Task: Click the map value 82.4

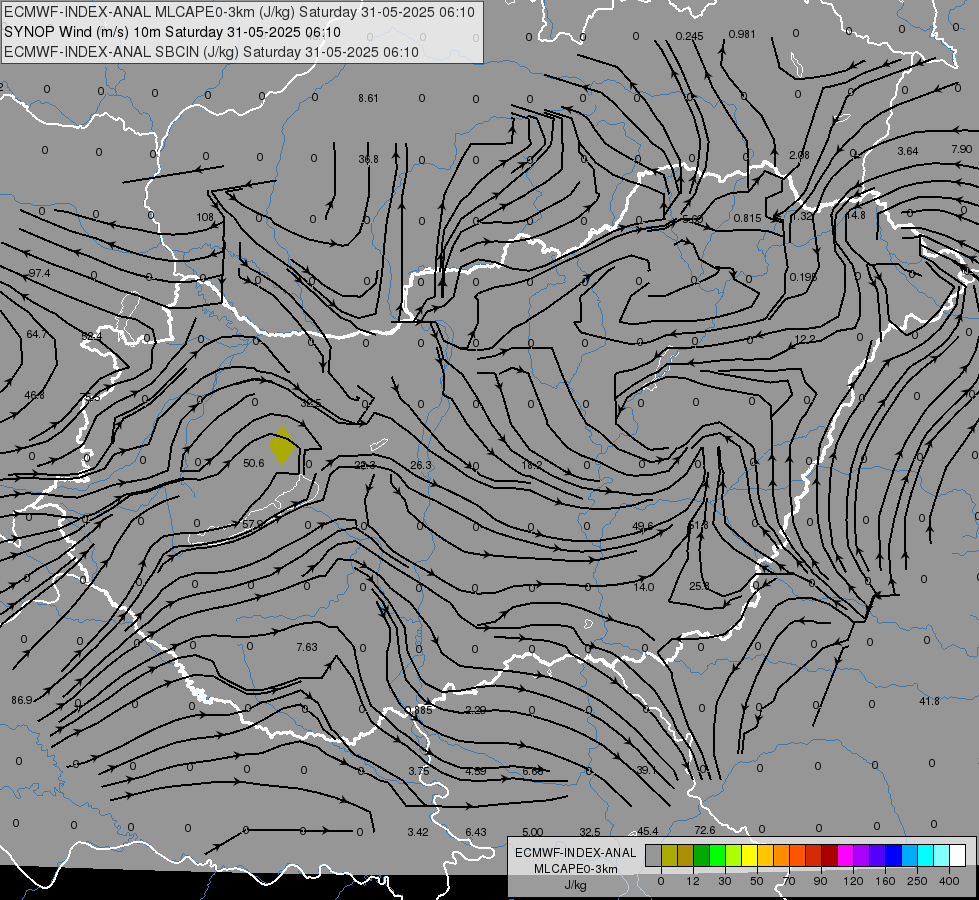Action: tap(91, 336)
